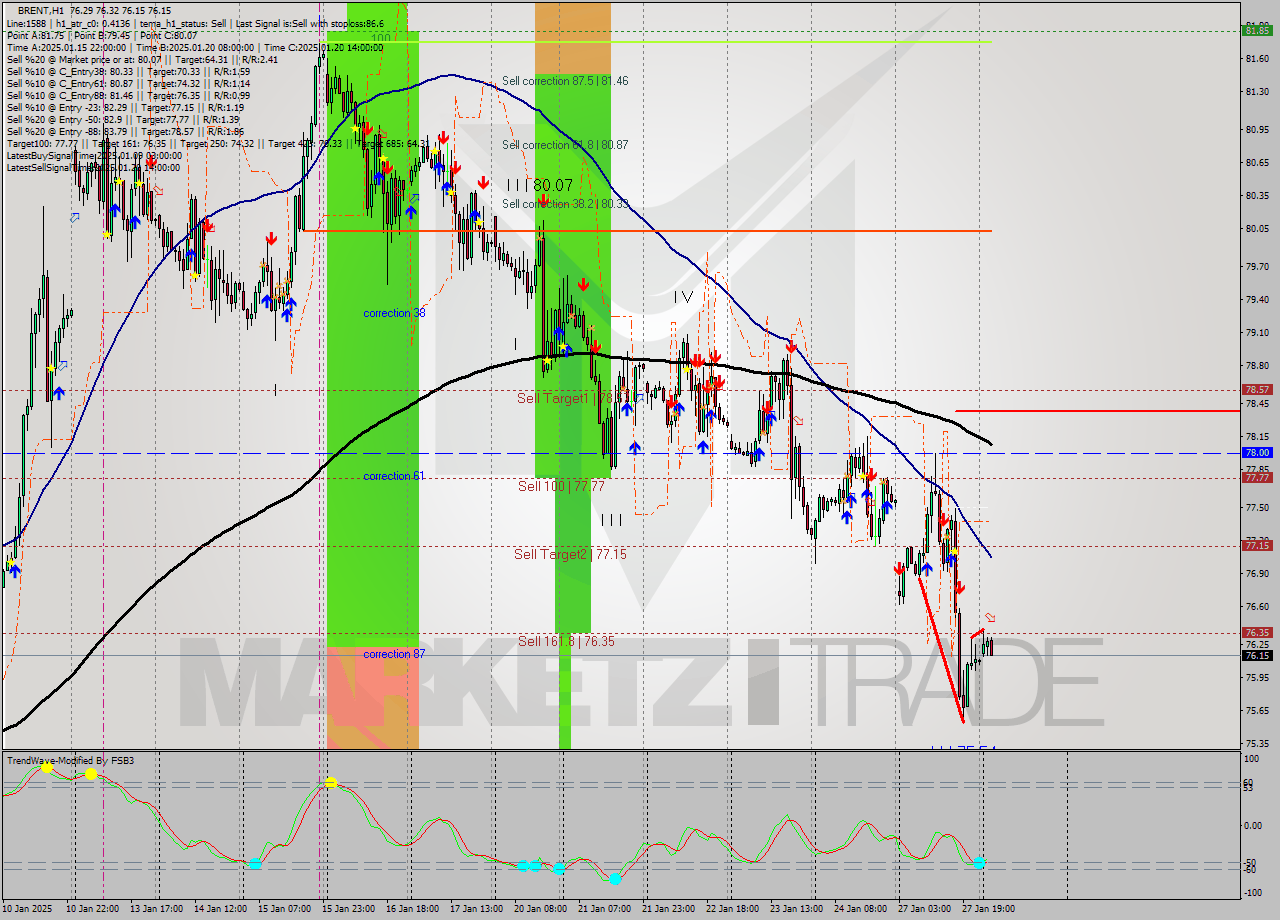Click the -100 indicator scale value
Viewport: 1280px width, 920px height.
[x=1254, y=892]
